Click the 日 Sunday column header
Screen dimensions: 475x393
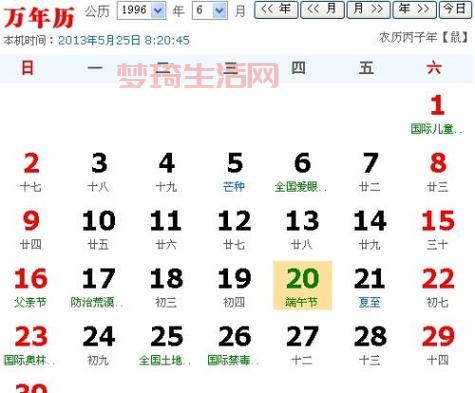point(28,68)
